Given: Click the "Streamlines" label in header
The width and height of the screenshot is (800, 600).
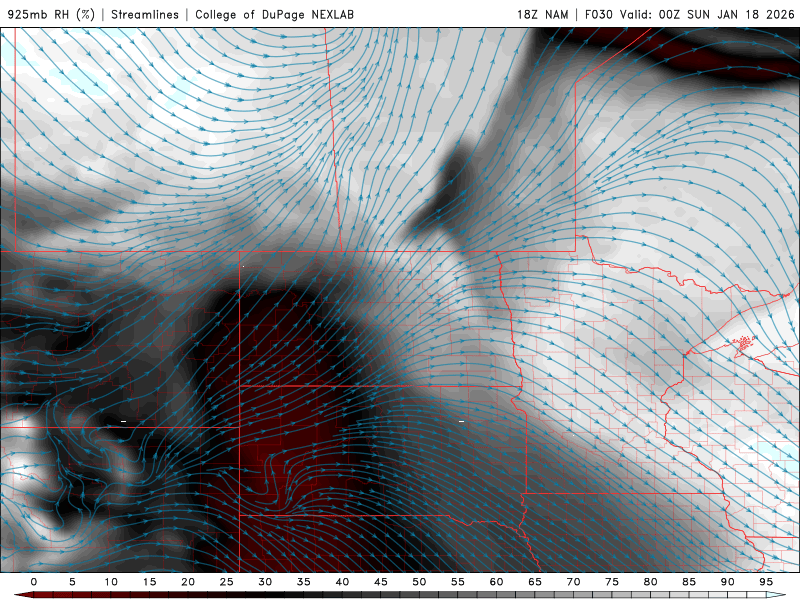Looking at the screenshot, I should 145,14.
